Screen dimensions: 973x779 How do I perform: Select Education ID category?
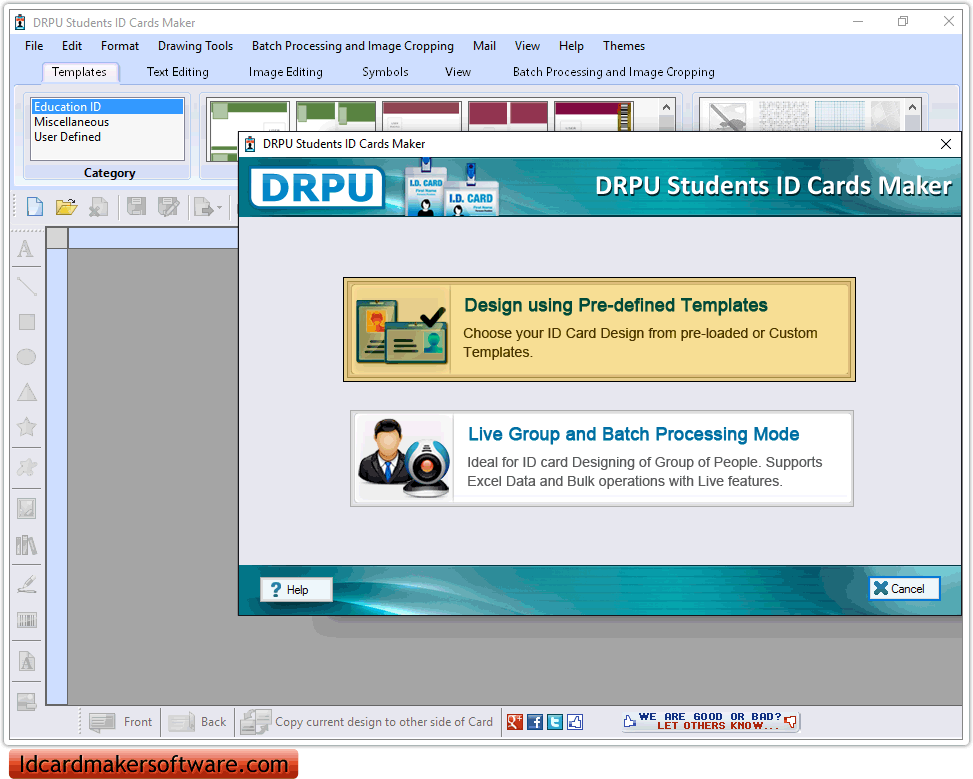coord(107,107)
